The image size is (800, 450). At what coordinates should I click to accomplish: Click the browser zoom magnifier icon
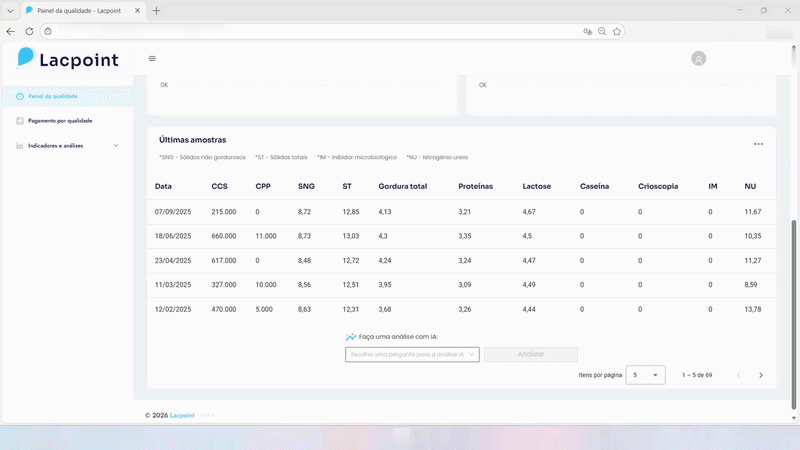pyautogui.click(x=602, y=31)
